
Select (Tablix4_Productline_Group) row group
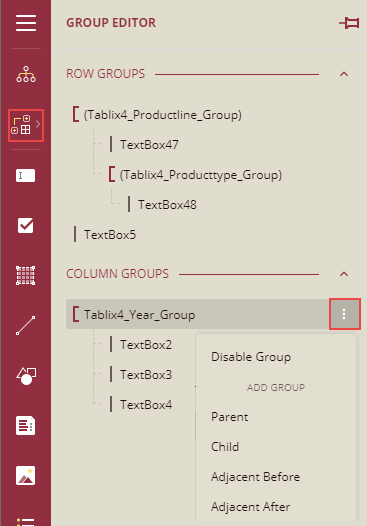[163, 115]
